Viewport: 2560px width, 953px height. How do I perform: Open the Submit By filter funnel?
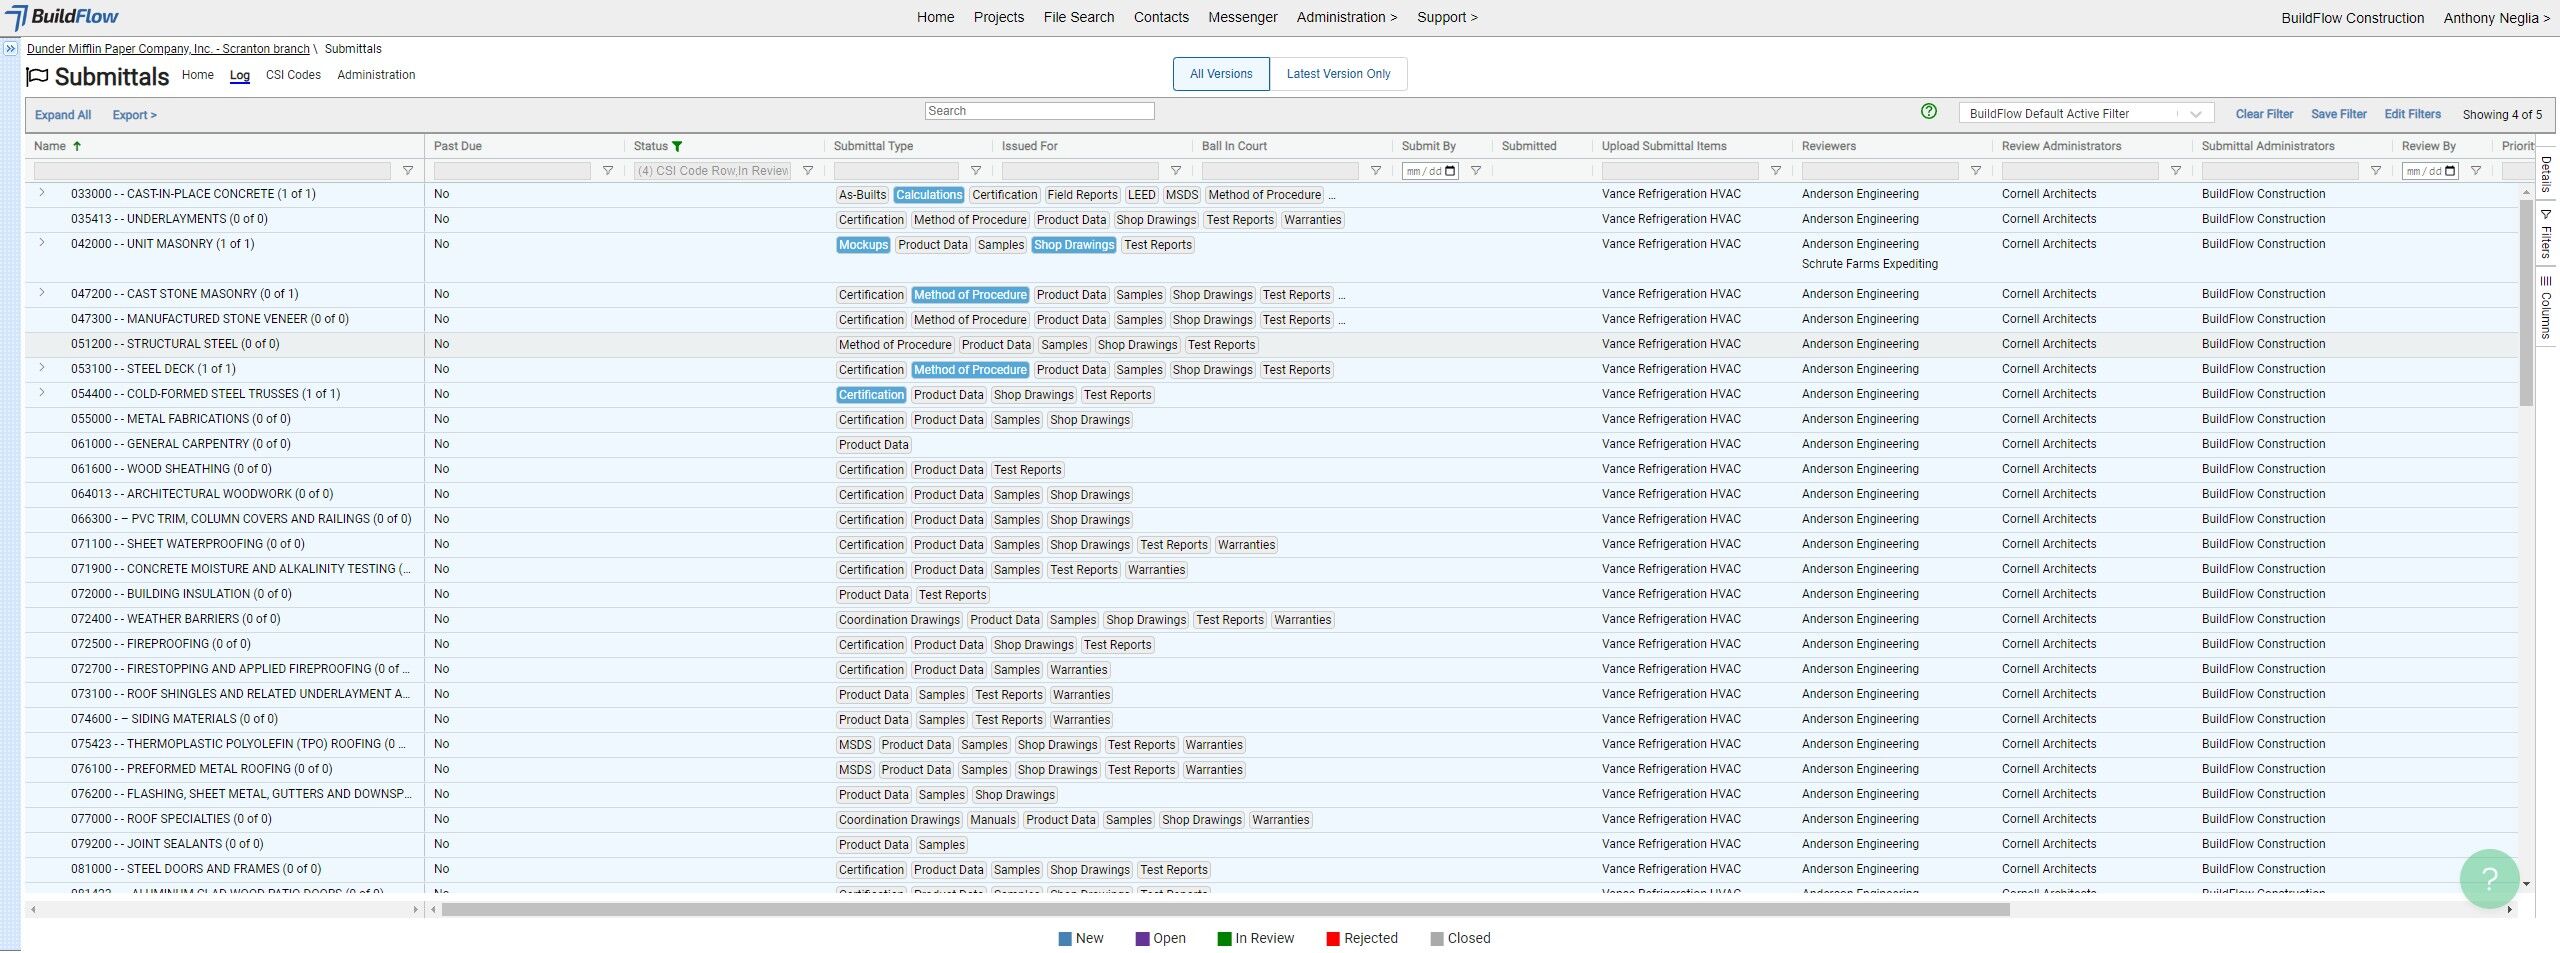click(x=1476, y=171)
